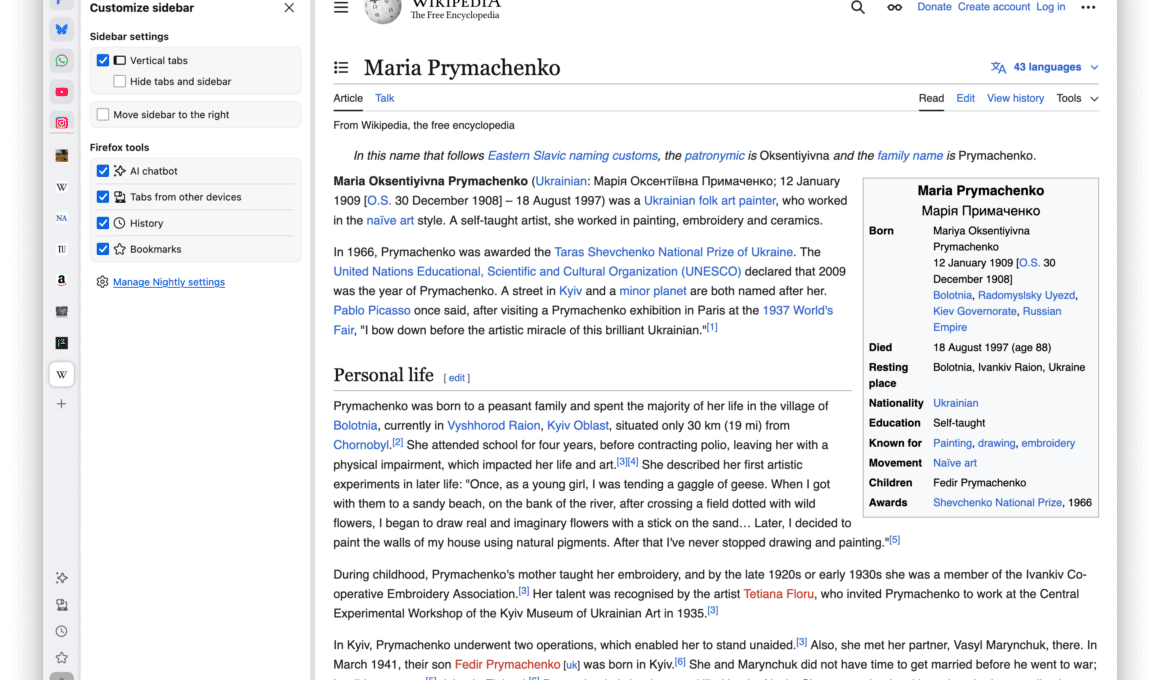Click the uk interlanguage link after Fedir Prymachenko

[x=571, y=665]
